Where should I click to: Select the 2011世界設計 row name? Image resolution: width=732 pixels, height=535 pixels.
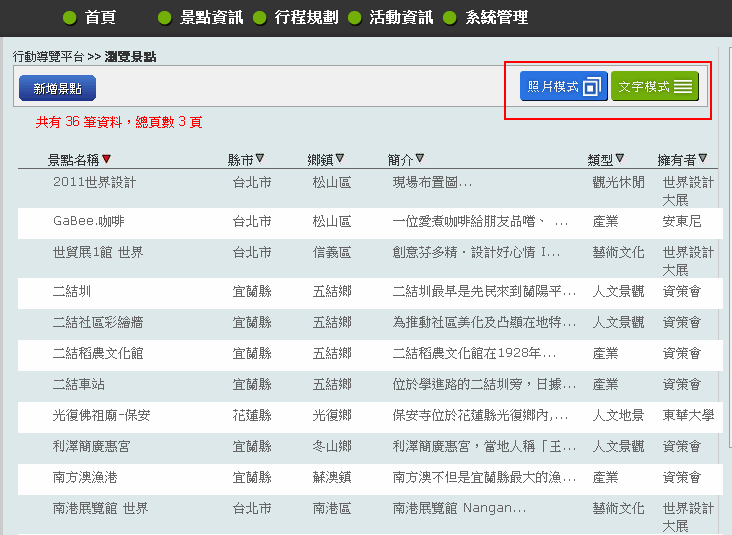click(x=94, y=182)
